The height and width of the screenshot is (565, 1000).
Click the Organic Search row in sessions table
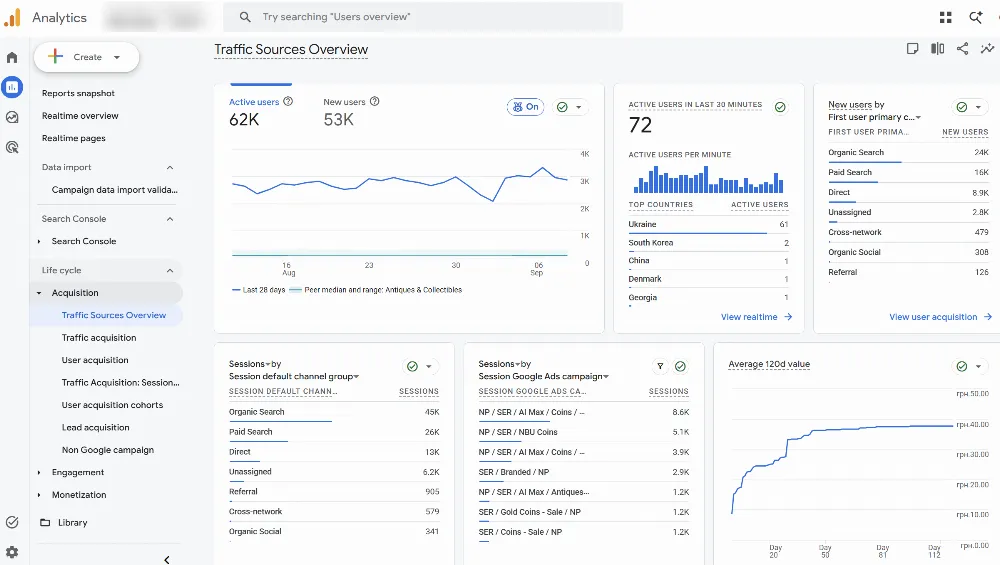coord(334,412)
